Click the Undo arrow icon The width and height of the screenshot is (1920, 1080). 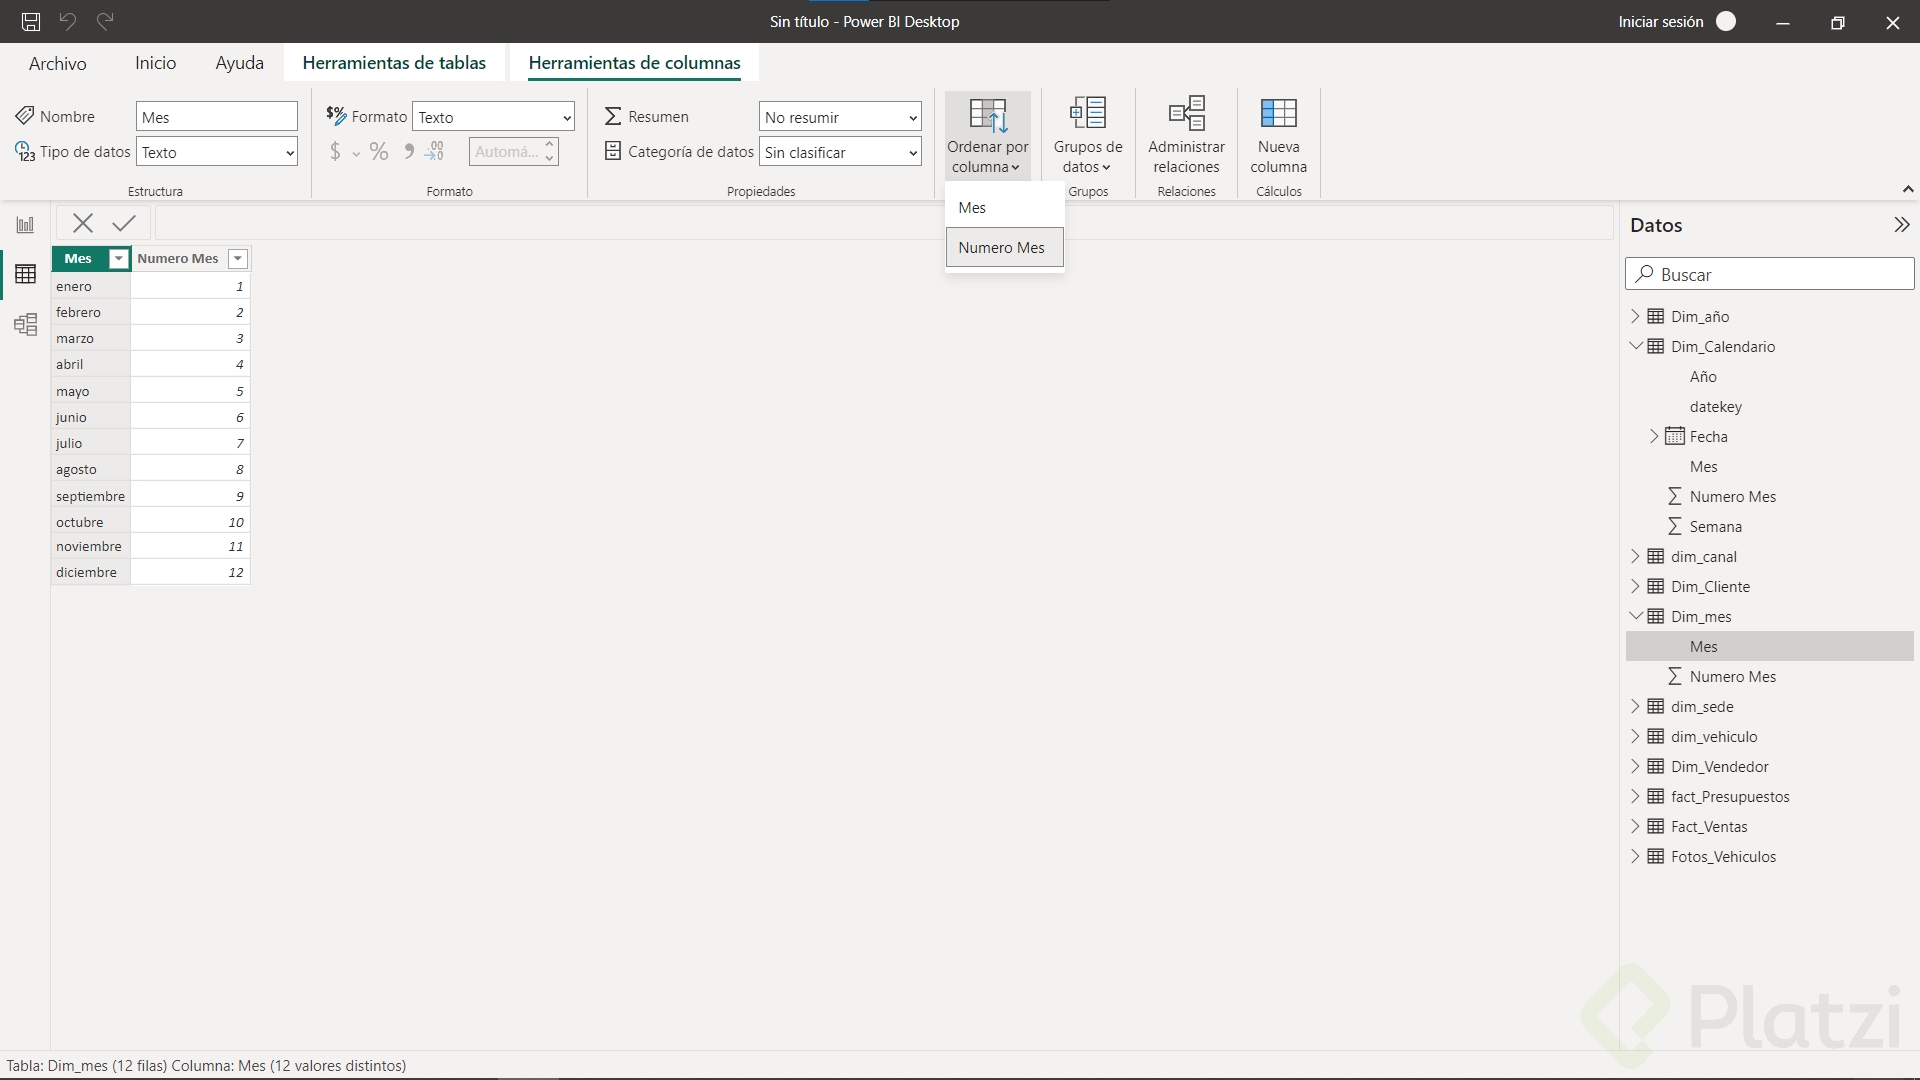tap(68, 21)
